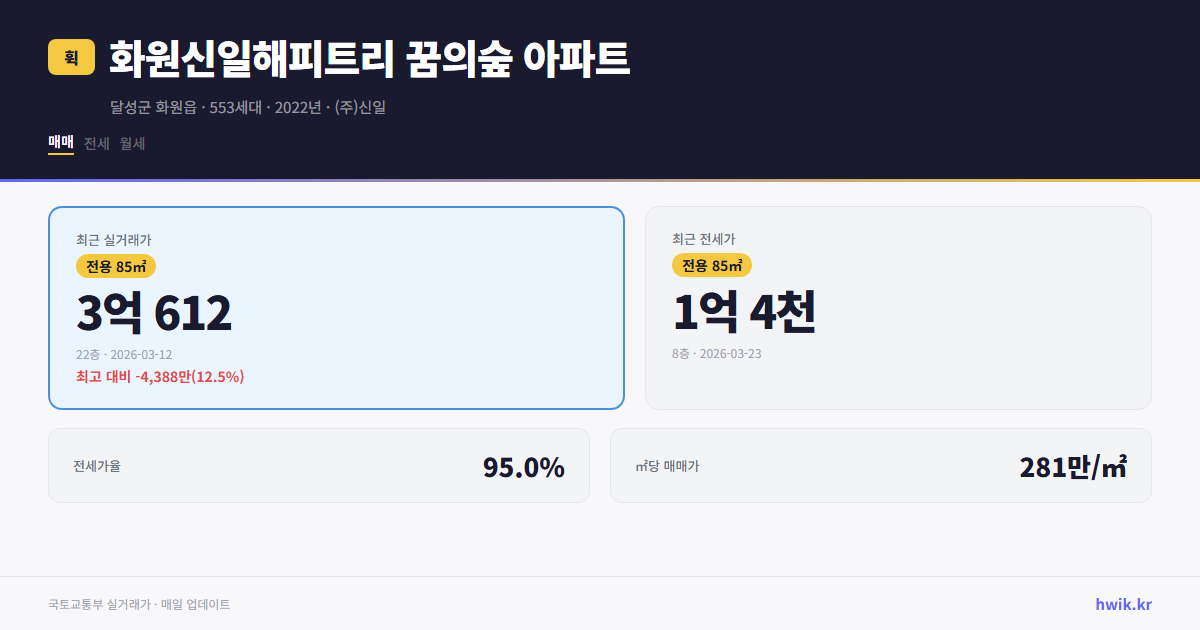Click the 281만/㎡ value
This screenshot has width=1200, height=630.
click(1072, 465)
